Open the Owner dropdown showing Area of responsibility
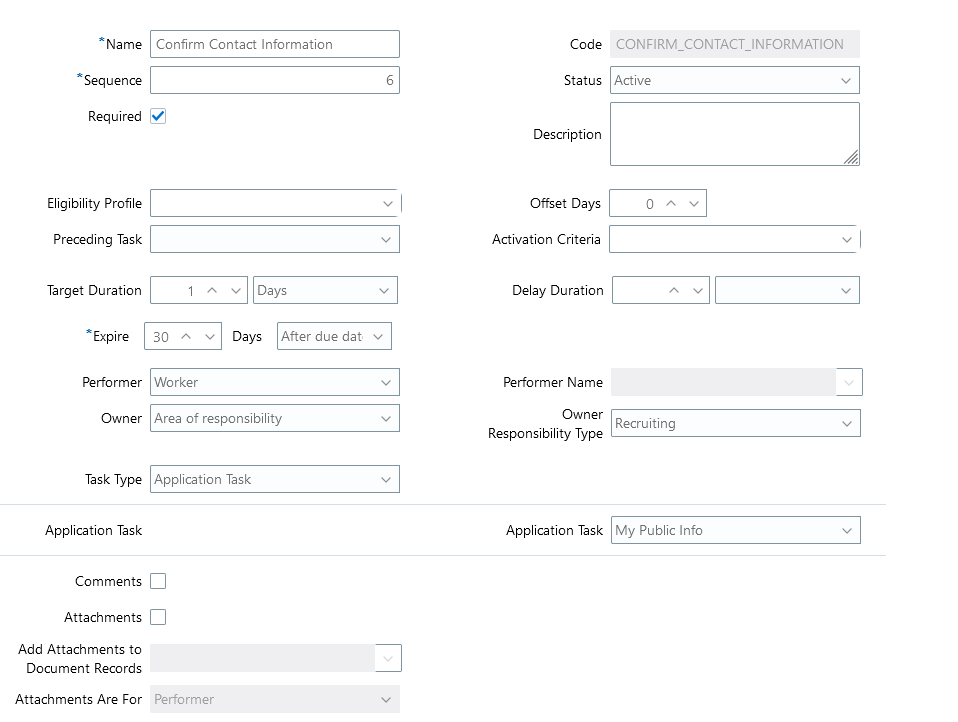 (388, 418)
